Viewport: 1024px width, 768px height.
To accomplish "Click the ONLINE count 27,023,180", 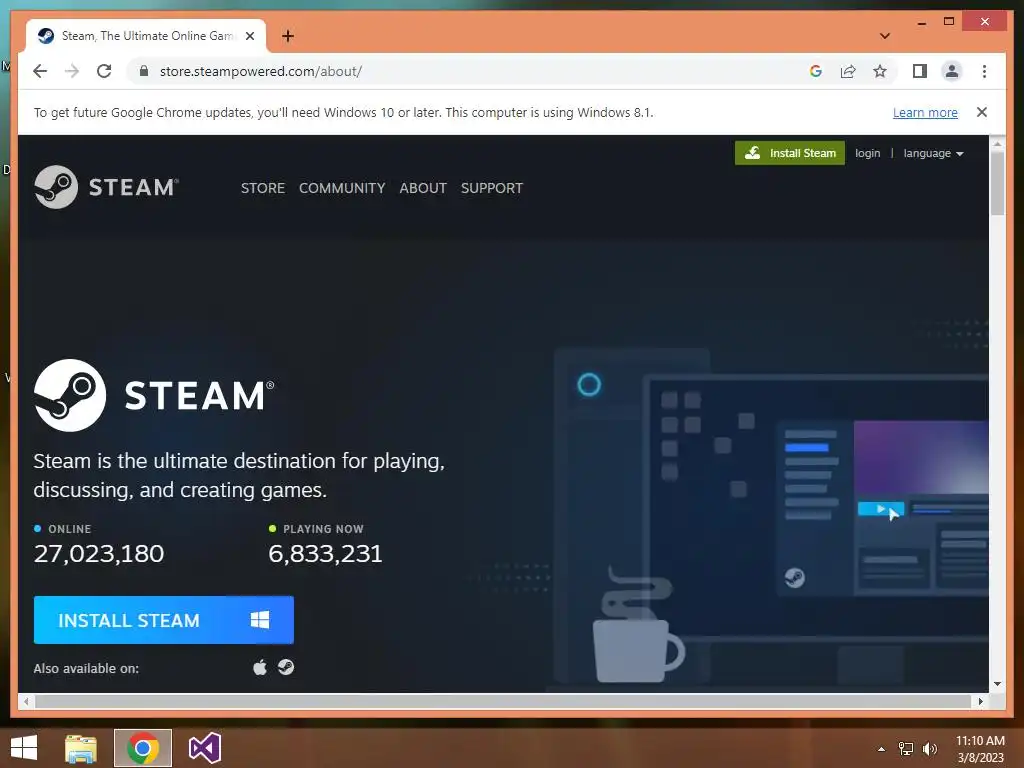I will pyautogui.click(x=99, y=554).
